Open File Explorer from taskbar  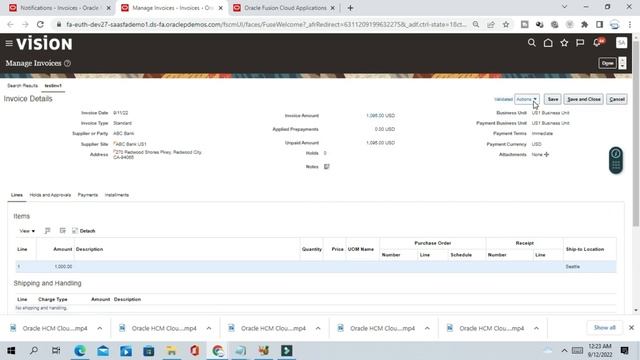tap(171, 351)
